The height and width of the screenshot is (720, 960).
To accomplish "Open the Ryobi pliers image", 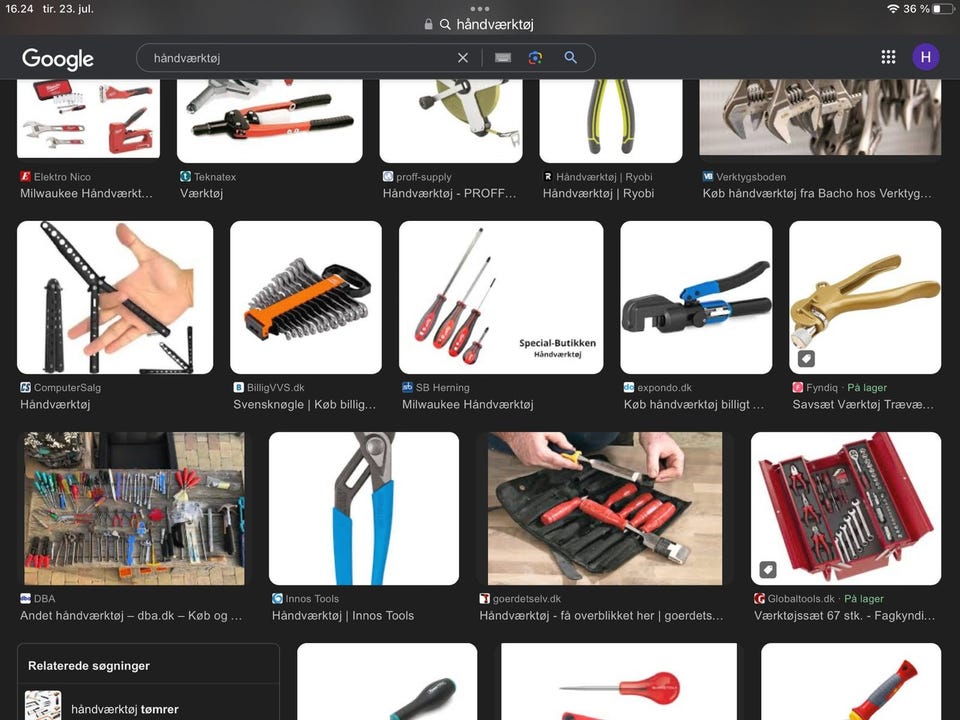I will [x=611, y=121].
